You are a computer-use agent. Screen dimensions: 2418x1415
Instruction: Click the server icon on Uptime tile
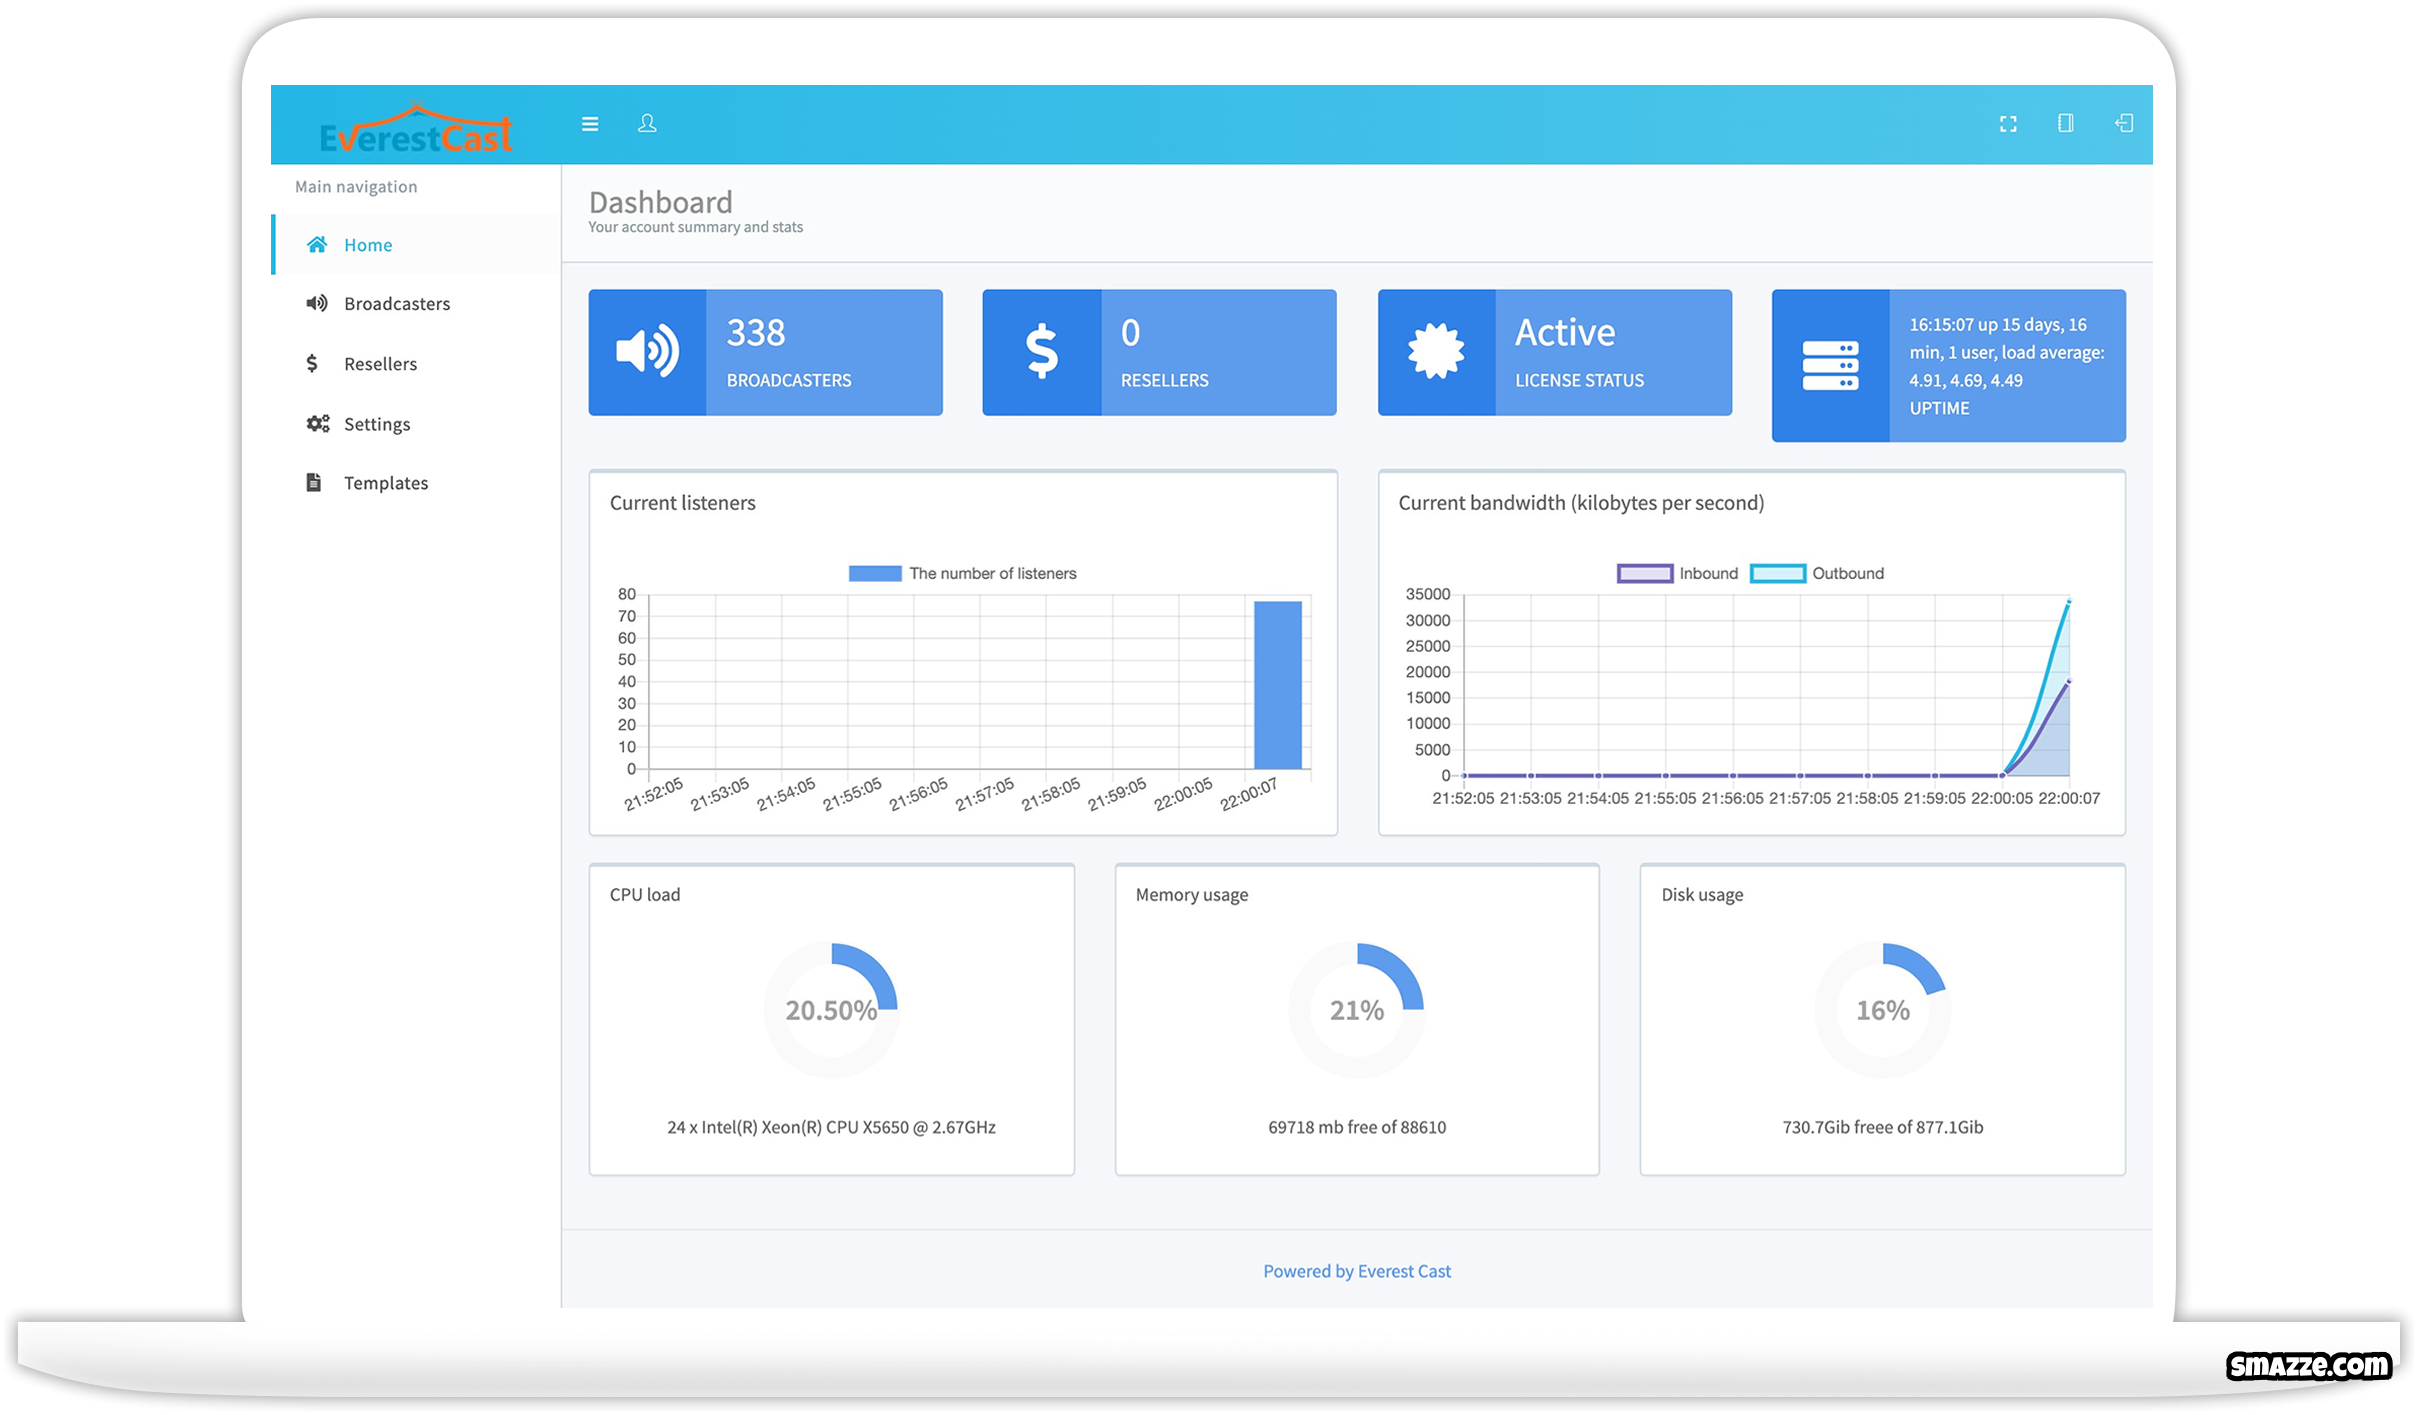tap(1829, 366)
